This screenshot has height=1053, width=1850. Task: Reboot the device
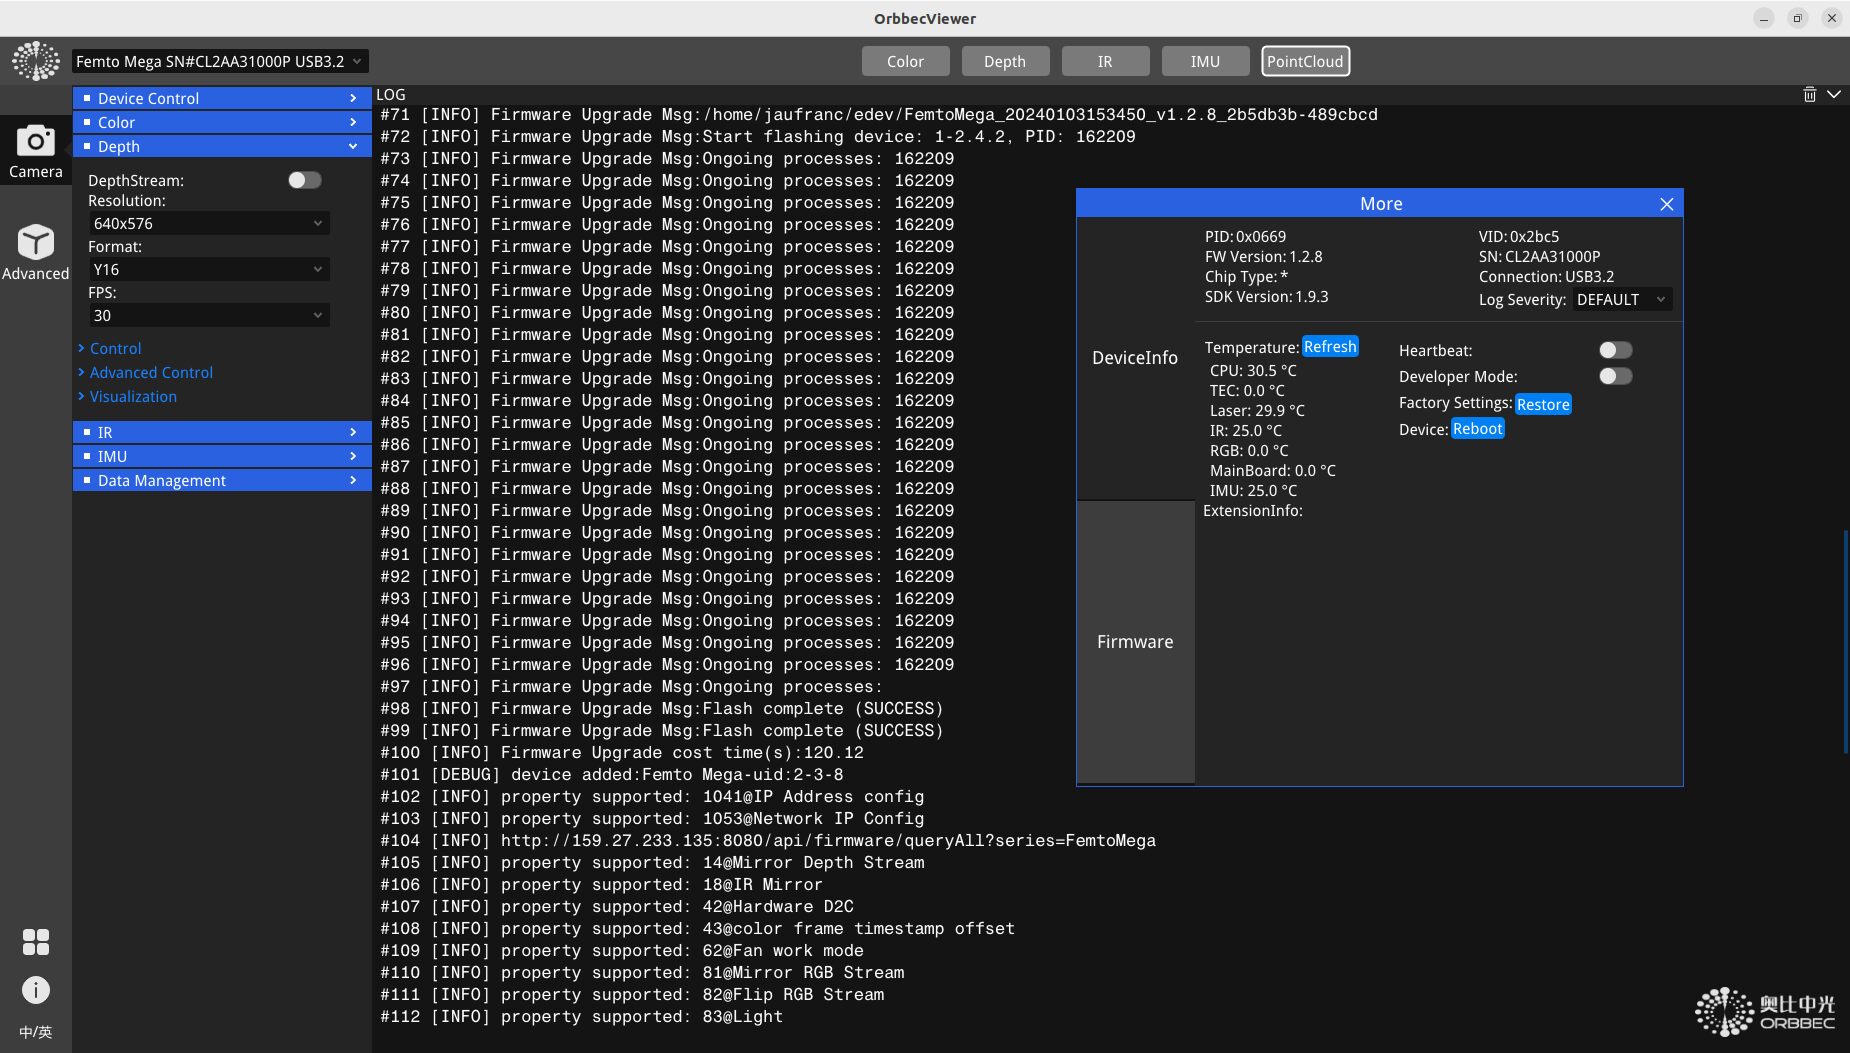click(x=1478, y=429)
